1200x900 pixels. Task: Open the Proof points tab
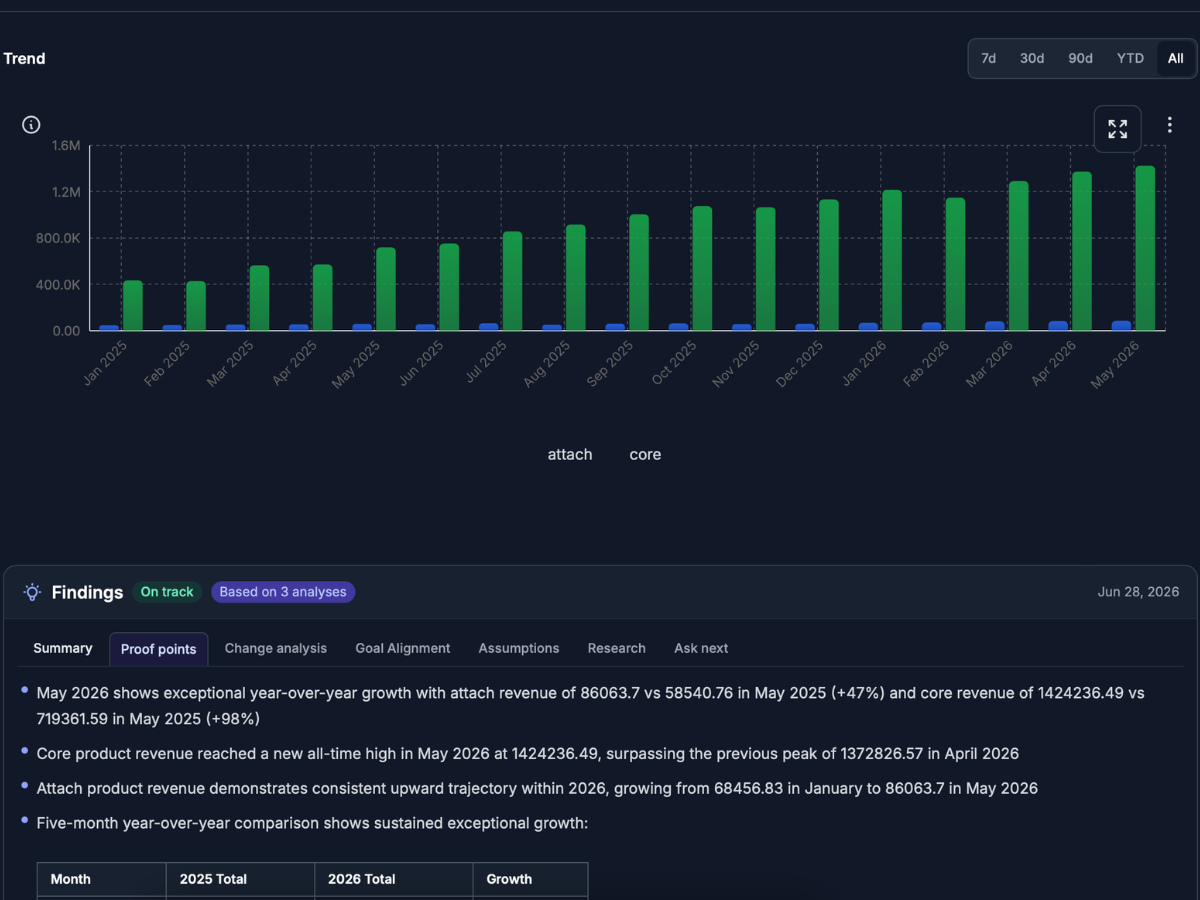158,649
